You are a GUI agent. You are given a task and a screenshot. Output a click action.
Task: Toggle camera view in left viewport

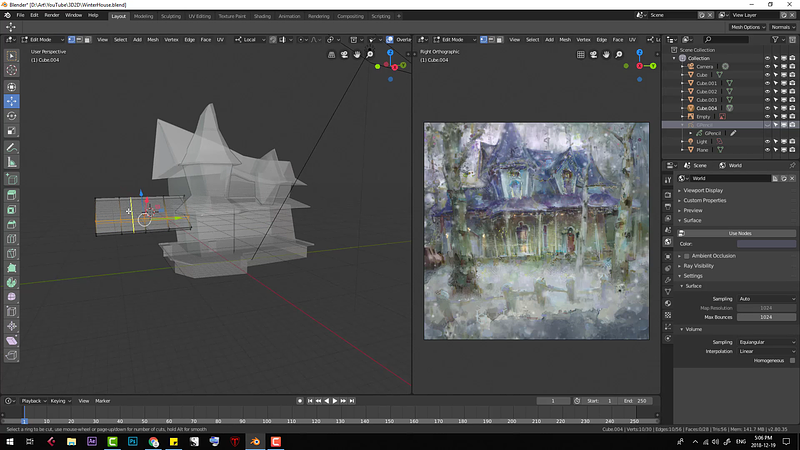(344, 55)
